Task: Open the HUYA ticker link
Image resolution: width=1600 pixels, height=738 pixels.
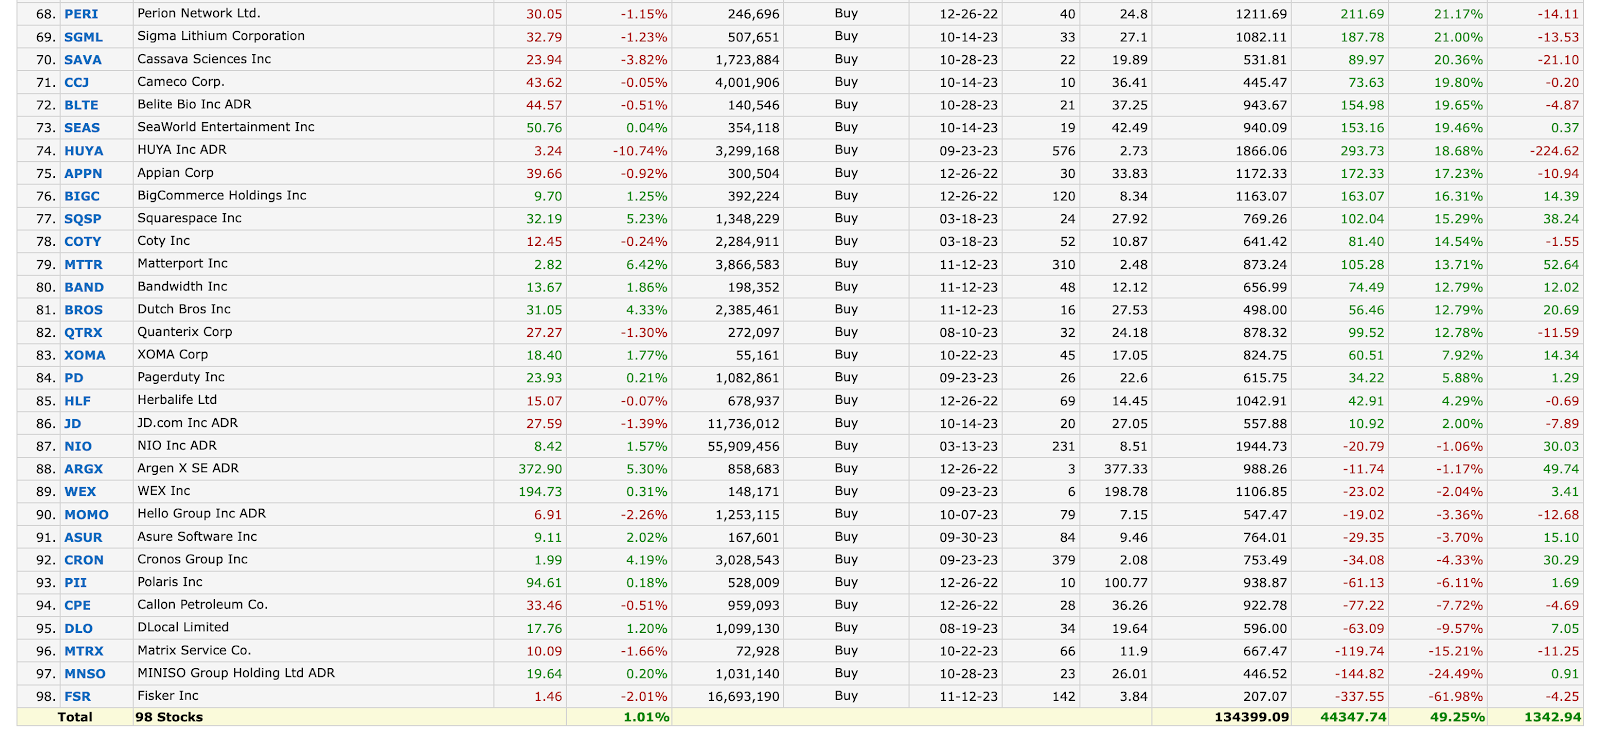Action: point(84,151)
